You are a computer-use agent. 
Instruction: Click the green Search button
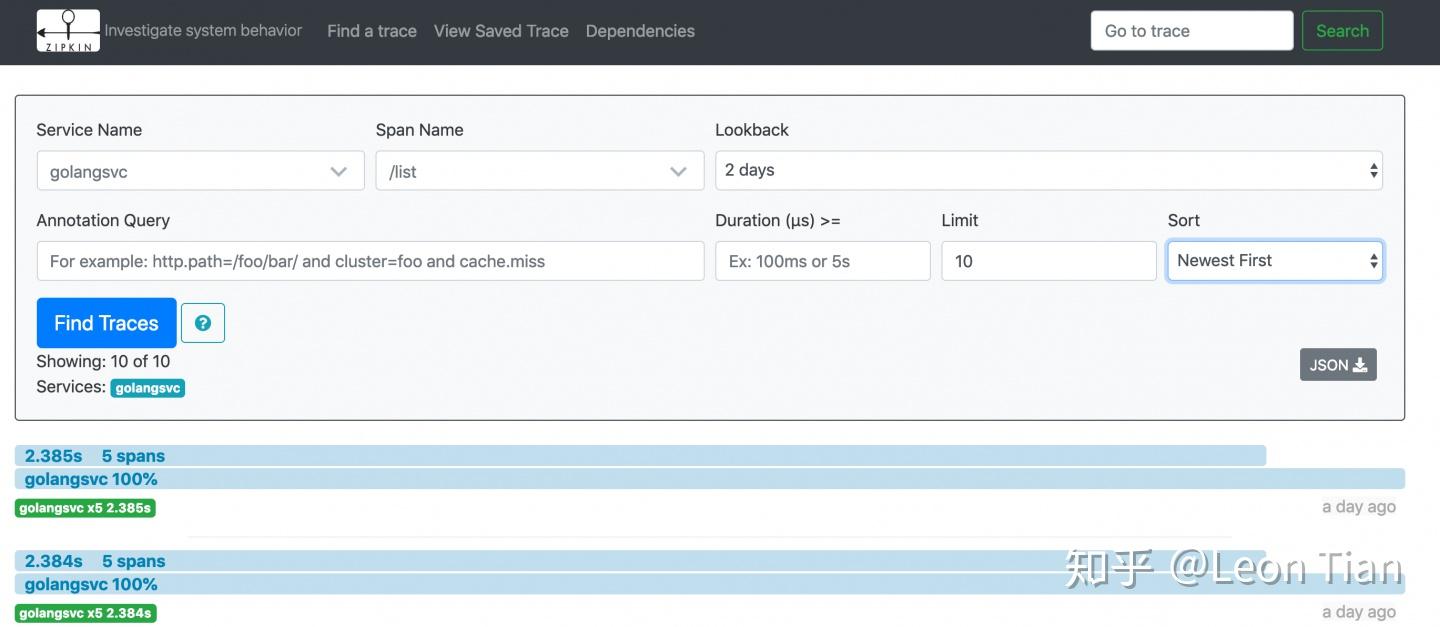click(x=1342, y=31)
